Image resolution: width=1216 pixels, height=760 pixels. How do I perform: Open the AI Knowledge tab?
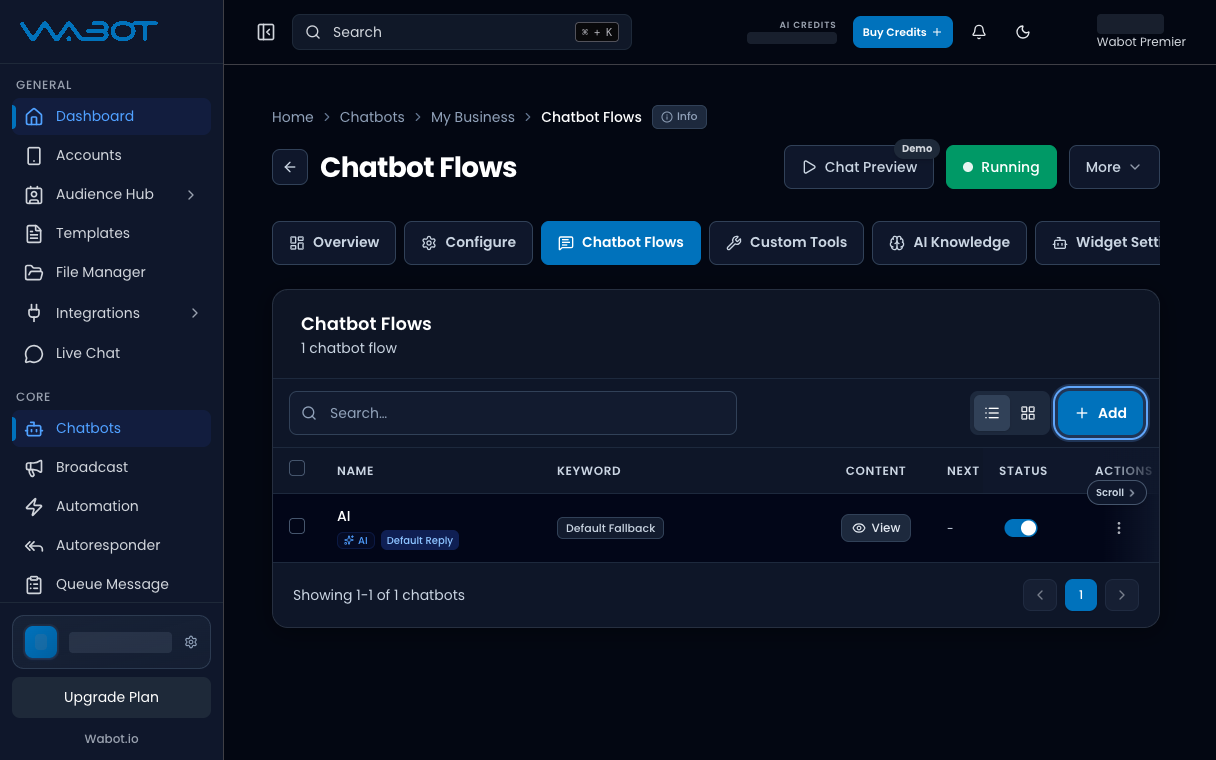(x=949, y=243)
